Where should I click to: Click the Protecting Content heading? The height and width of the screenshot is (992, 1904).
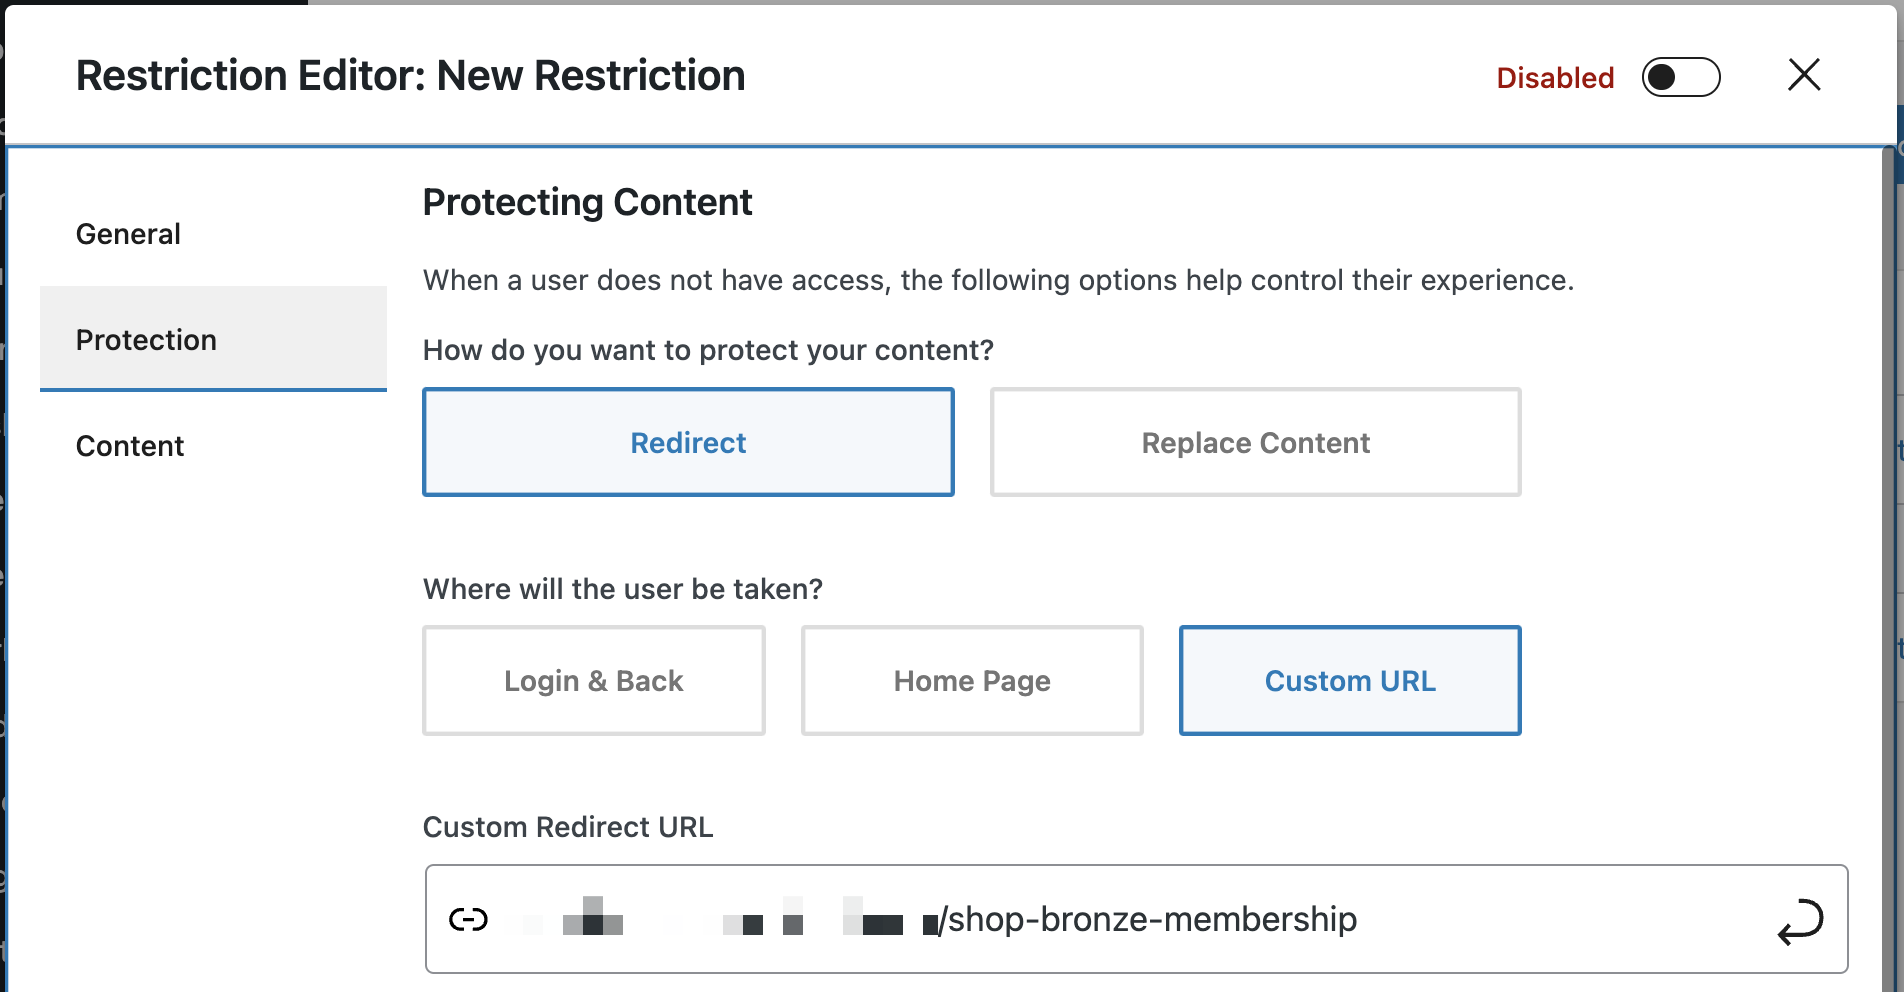[x=587, y=202]
